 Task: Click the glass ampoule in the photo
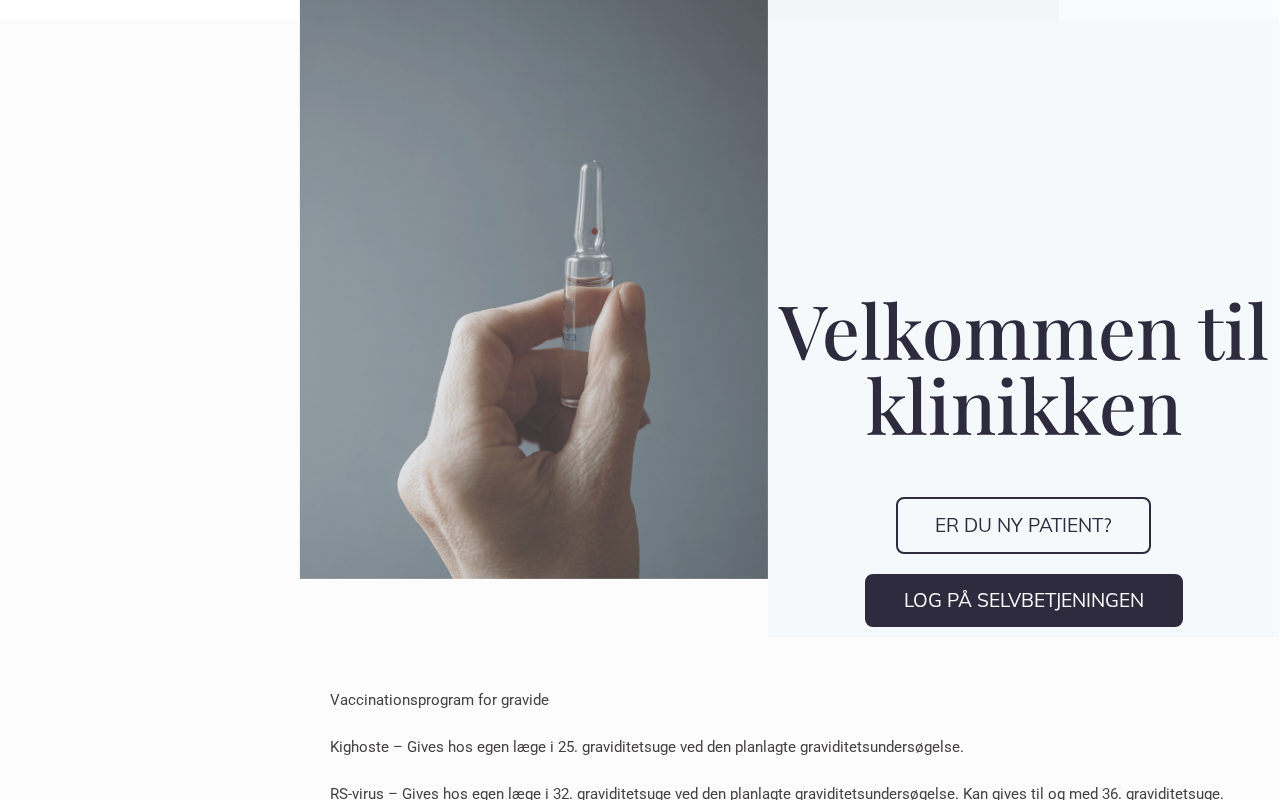click(589, 283)
